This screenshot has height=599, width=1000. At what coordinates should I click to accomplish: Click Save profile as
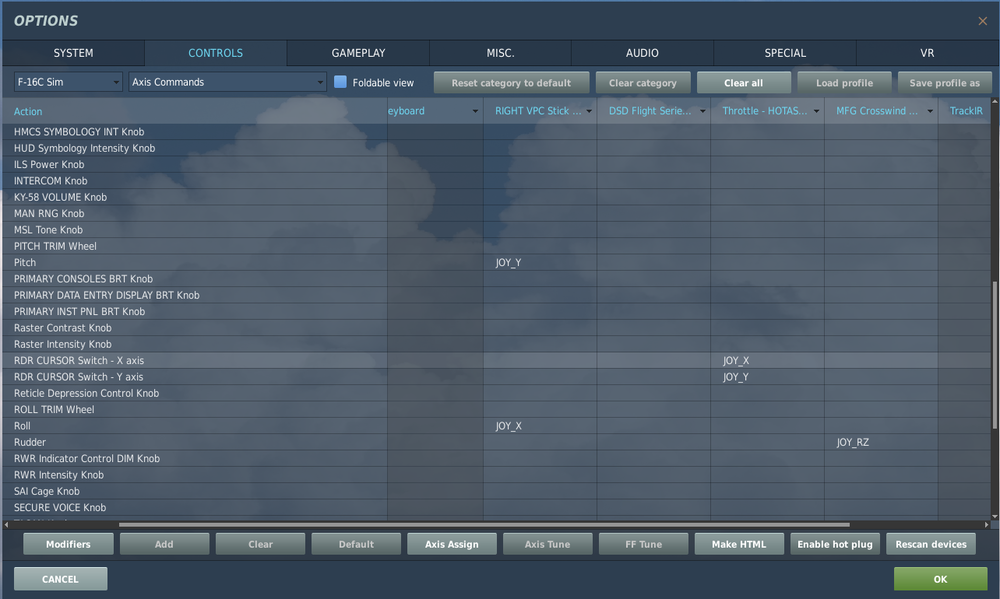(x=944, y=81)
